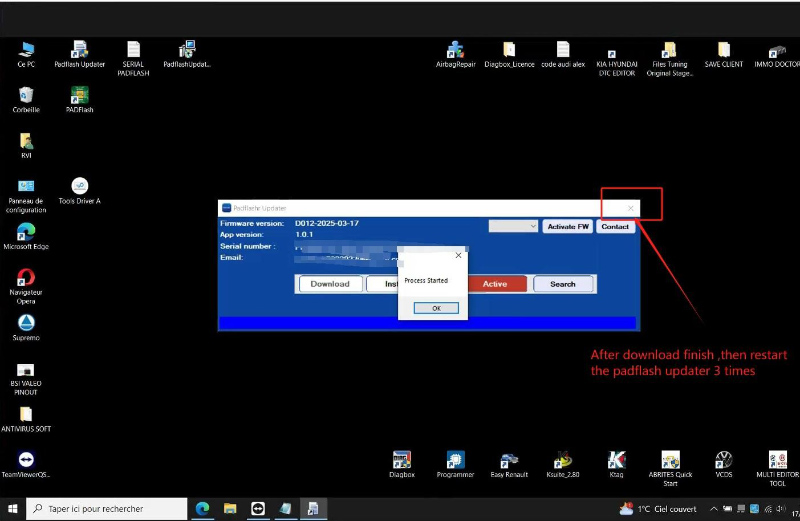Screen dimensions: 800x521
Task: Close the Process Started message box
Action: (459, 255)
